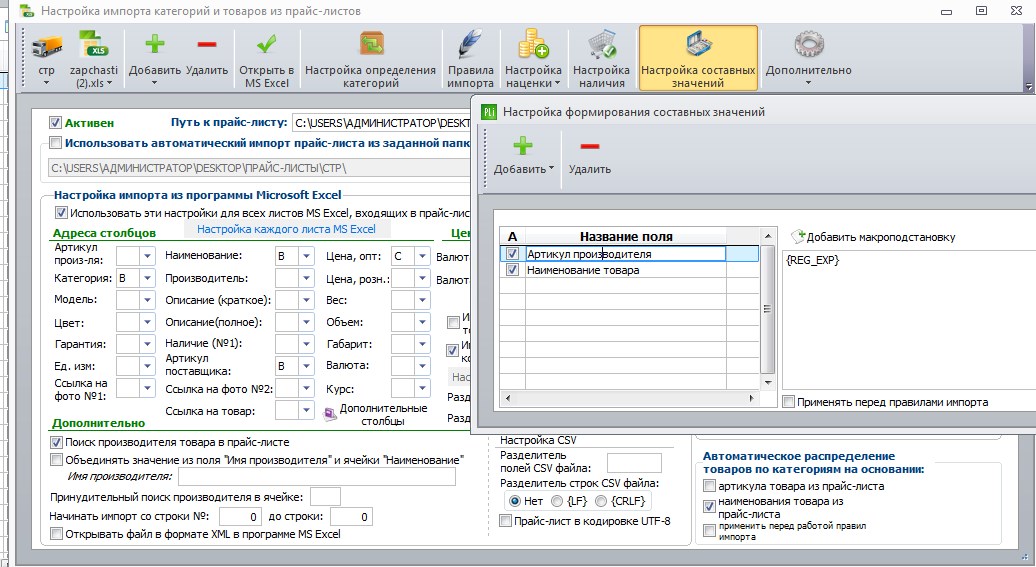Open 'Настройка каждого листа MS Excel' link

(286, 229)
